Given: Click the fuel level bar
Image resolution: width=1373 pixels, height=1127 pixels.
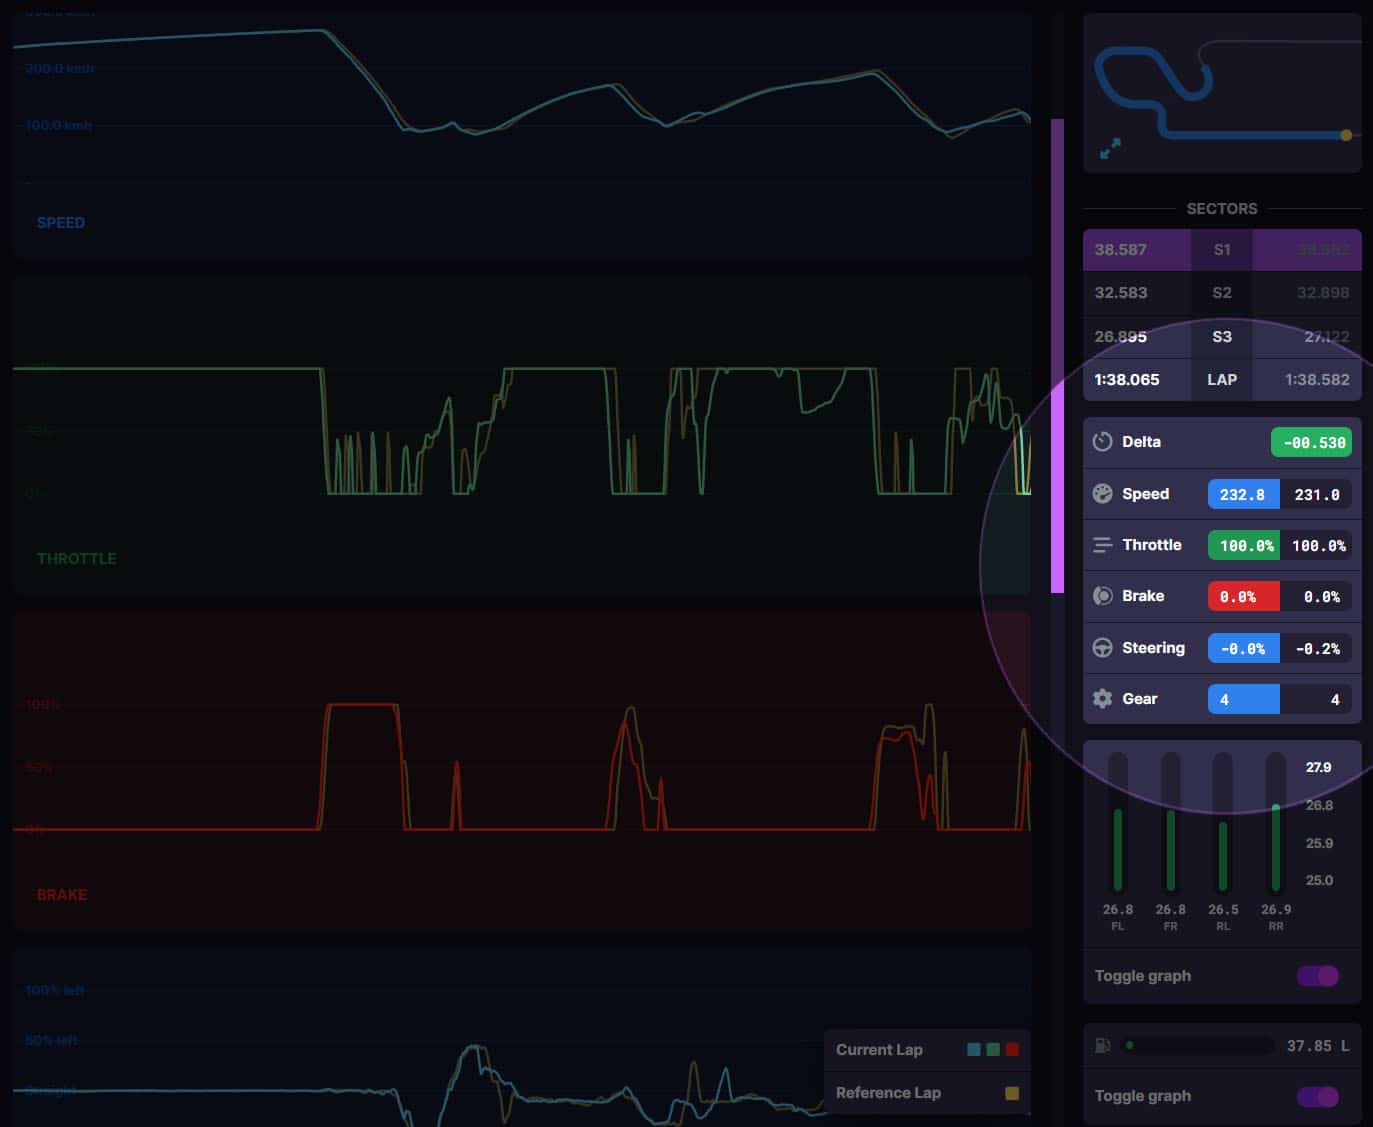Looking at the screenshot, I should (x=1198, y=1046).
